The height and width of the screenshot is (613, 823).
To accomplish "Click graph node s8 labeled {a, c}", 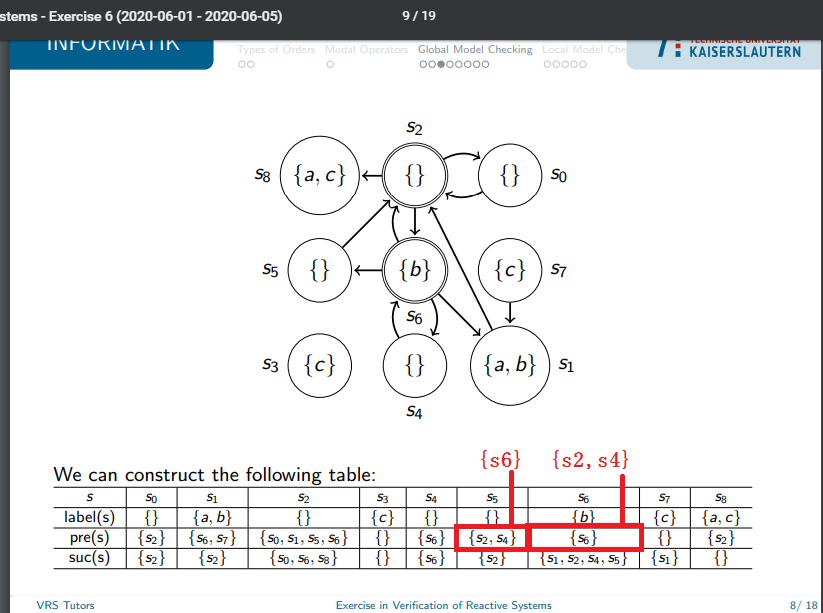I will pyautogui.click(x=320, y=175).
